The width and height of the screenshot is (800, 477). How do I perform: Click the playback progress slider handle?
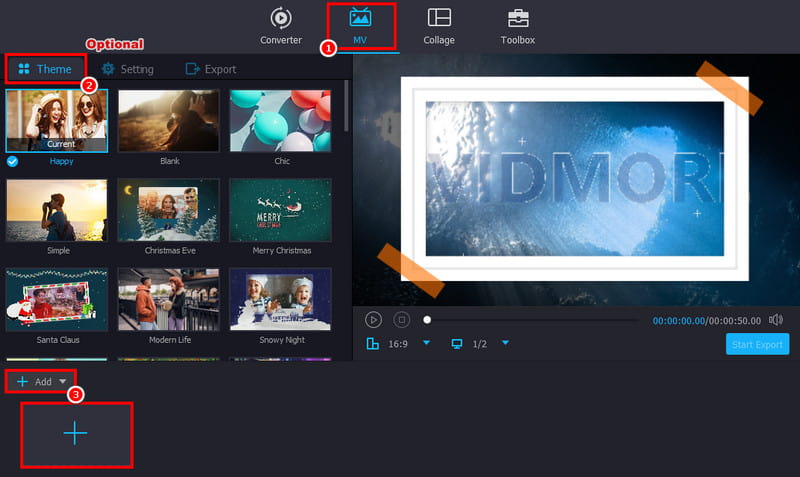click(427, 320)
